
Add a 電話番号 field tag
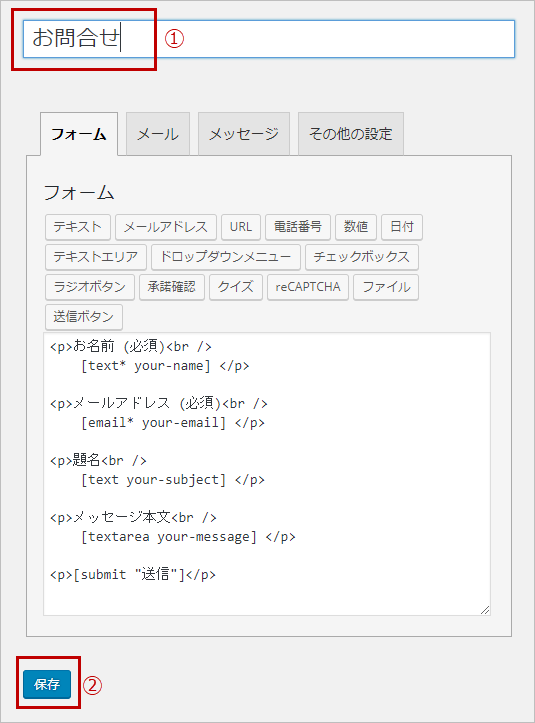coord(297,227)
